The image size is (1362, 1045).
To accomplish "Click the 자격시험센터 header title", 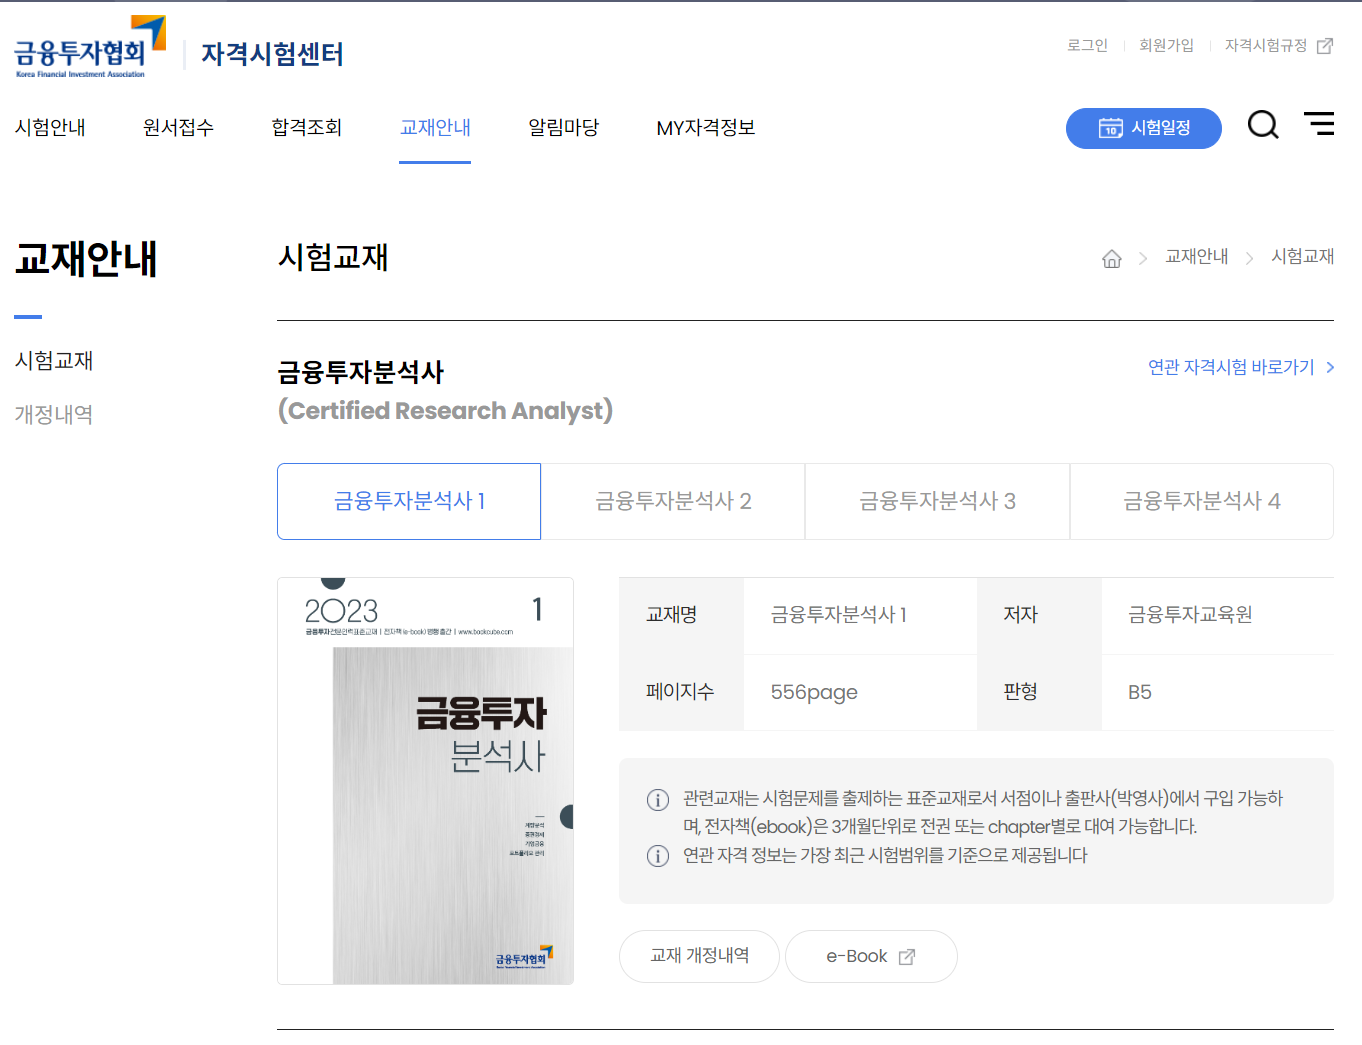I will coord(272,54).
